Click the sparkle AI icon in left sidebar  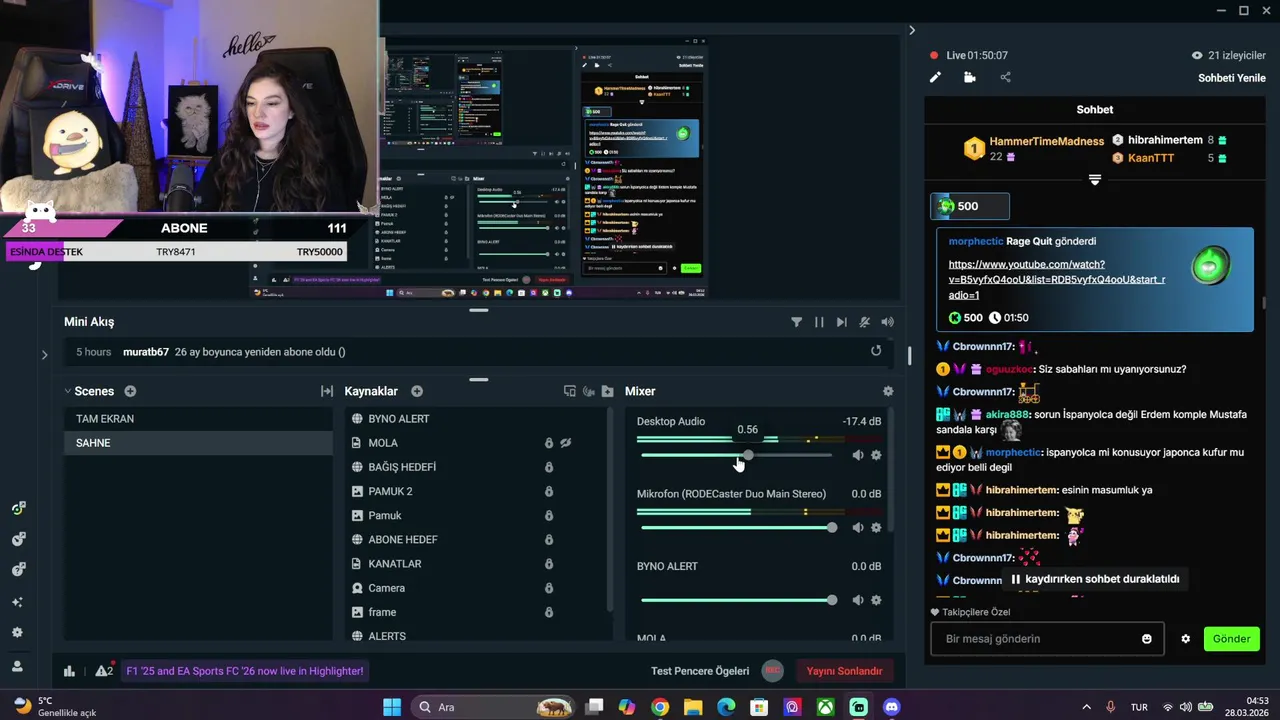point(17,602)
